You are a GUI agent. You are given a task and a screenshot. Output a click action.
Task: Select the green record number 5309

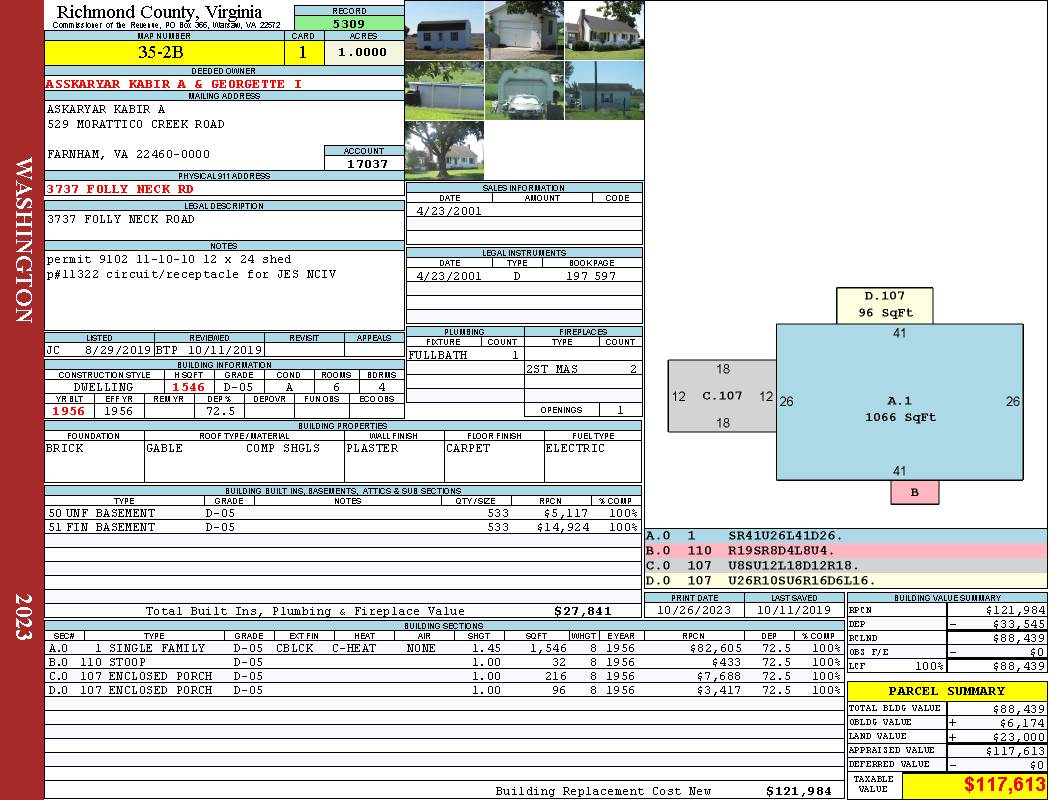[349, 23]
